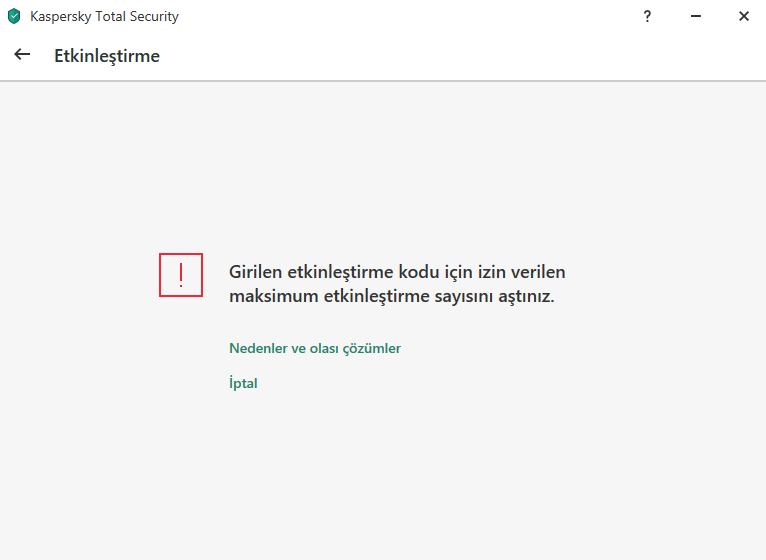The width and height of the screenshot is (766, 560).
Task: Click the activation limit error message
Action: (x=397, y=284)
